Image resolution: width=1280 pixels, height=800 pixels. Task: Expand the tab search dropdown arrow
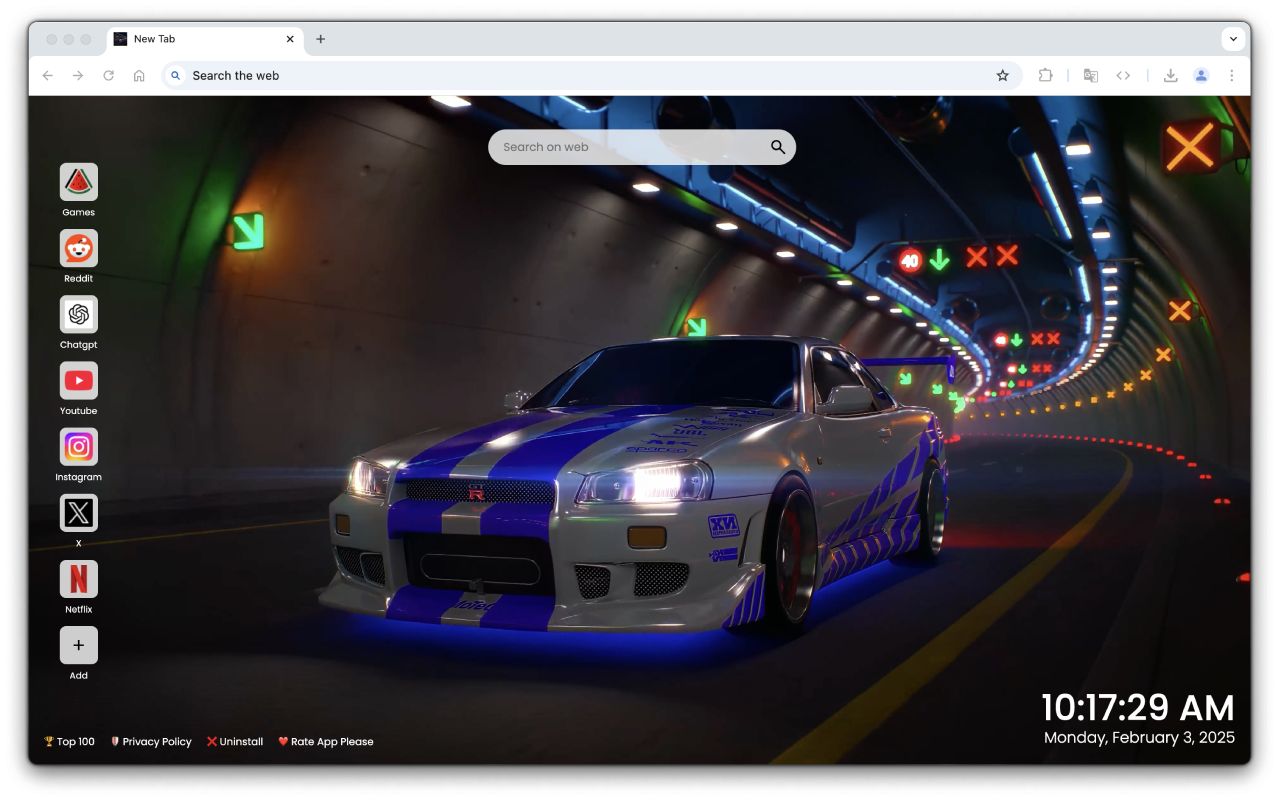coord(1233,39)
